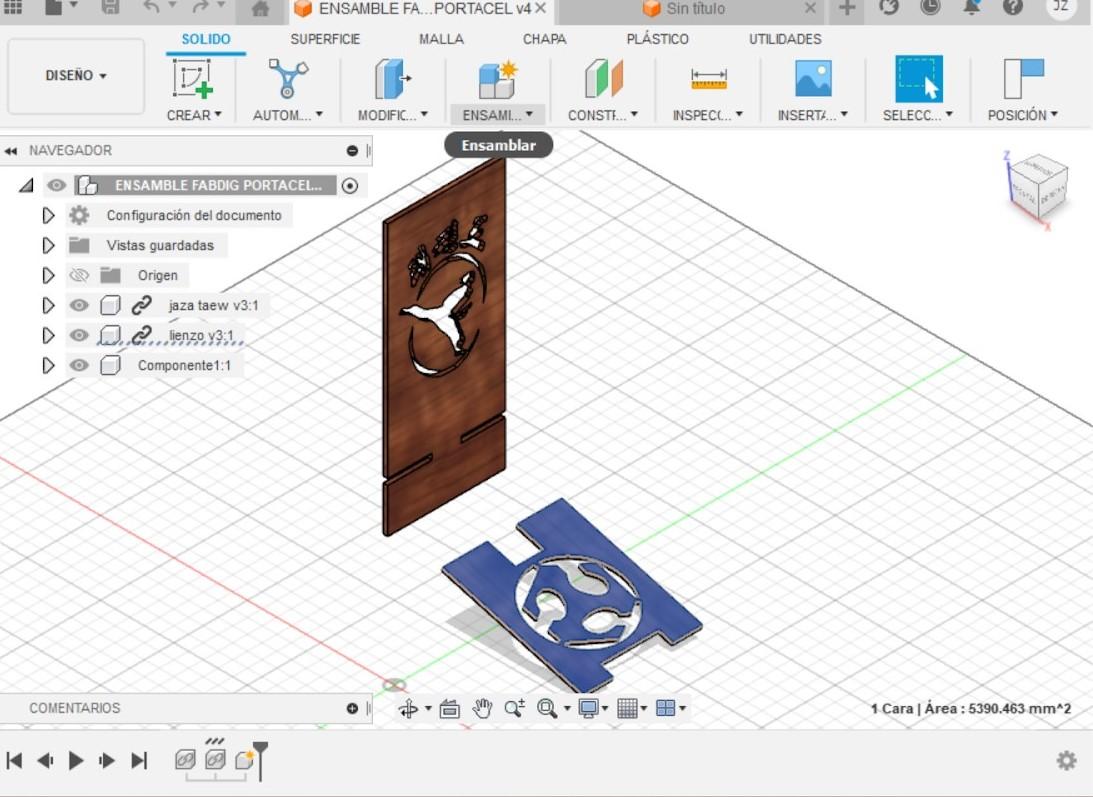
Task: Switch to the CHAPA tab
Action: click(x=544, y=39)
